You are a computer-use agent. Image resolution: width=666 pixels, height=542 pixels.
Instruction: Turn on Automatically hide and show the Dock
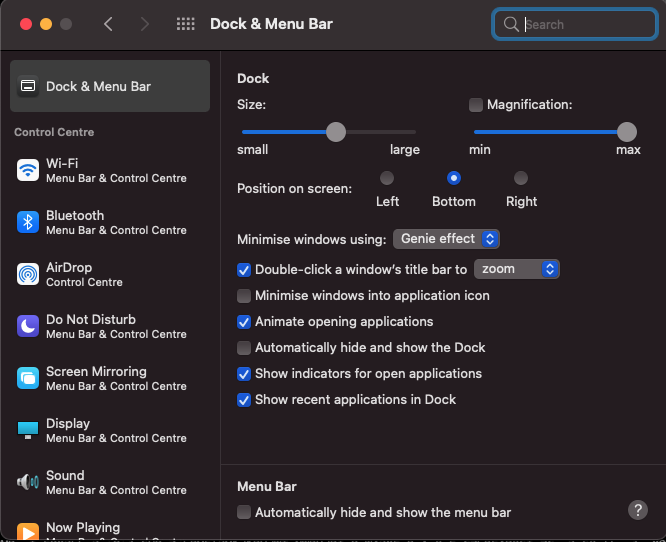tap(244, 348)
